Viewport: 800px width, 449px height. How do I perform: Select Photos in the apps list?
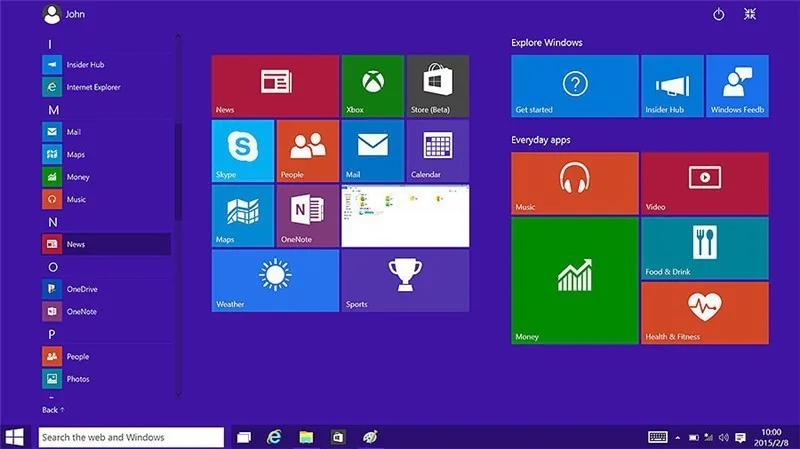pyautogui.click(x=106, y=379)
